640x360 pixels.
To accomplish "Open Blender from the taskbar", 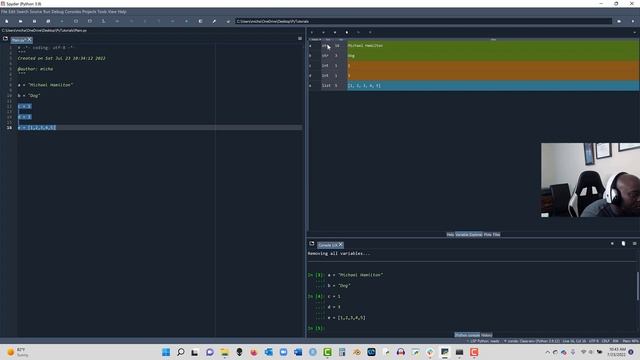I will click(x=357, y=352).
